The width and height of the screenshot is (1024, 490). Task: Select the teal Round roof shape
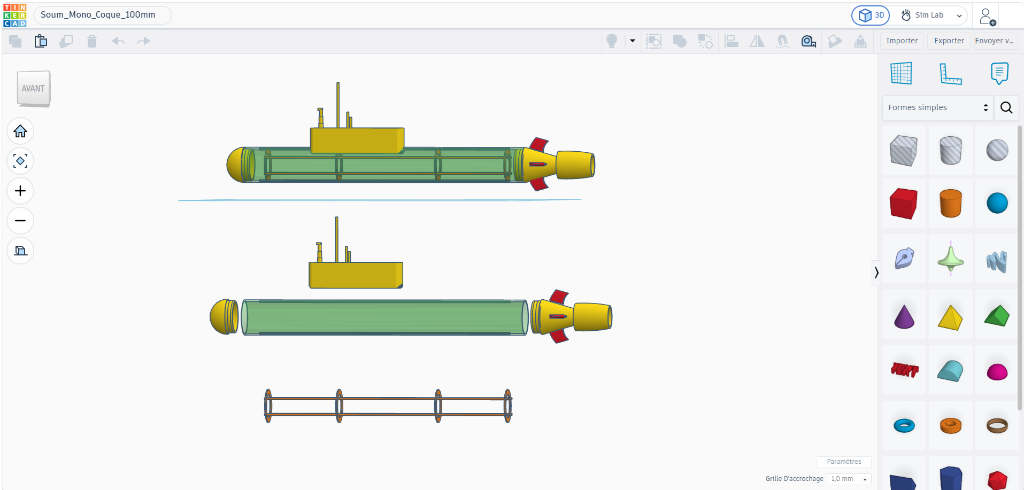pos(951,370)
